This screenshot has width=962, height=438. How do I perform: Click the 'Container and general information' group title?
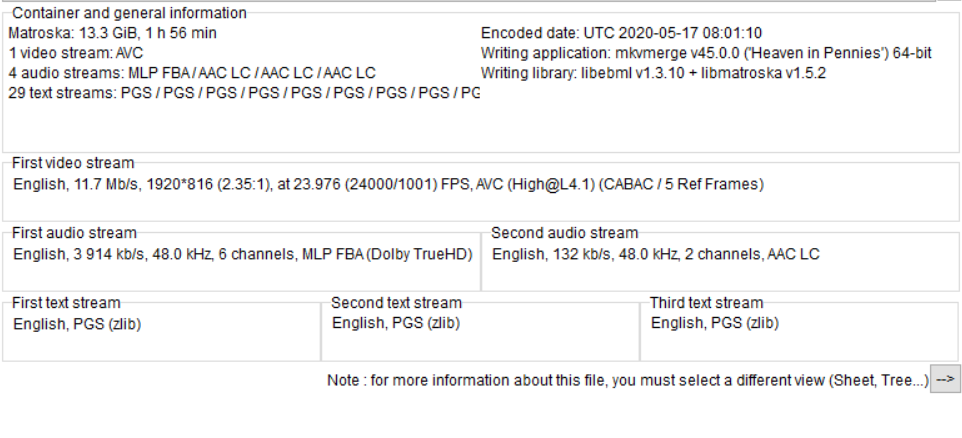click(x=129, y=13)
